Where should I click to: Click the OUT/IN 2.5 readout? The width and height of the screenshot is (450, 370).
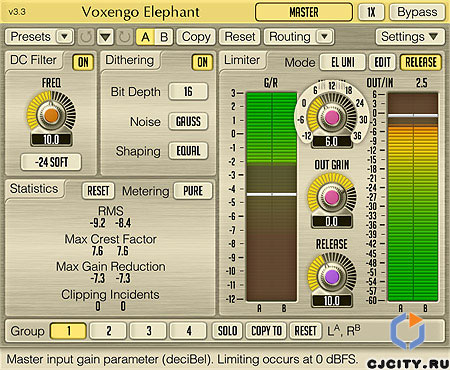click(x=421, y=83)
